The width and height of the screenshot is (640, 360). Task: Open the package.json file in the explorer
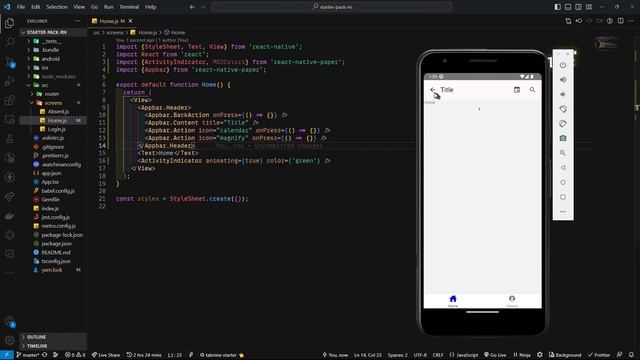pos(56,244)
